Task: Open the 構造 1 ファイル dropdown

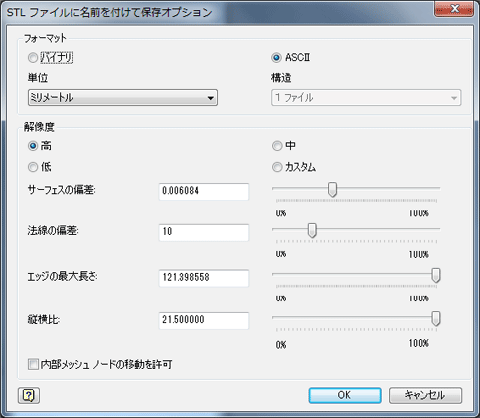Action: (x=366, y=98)
